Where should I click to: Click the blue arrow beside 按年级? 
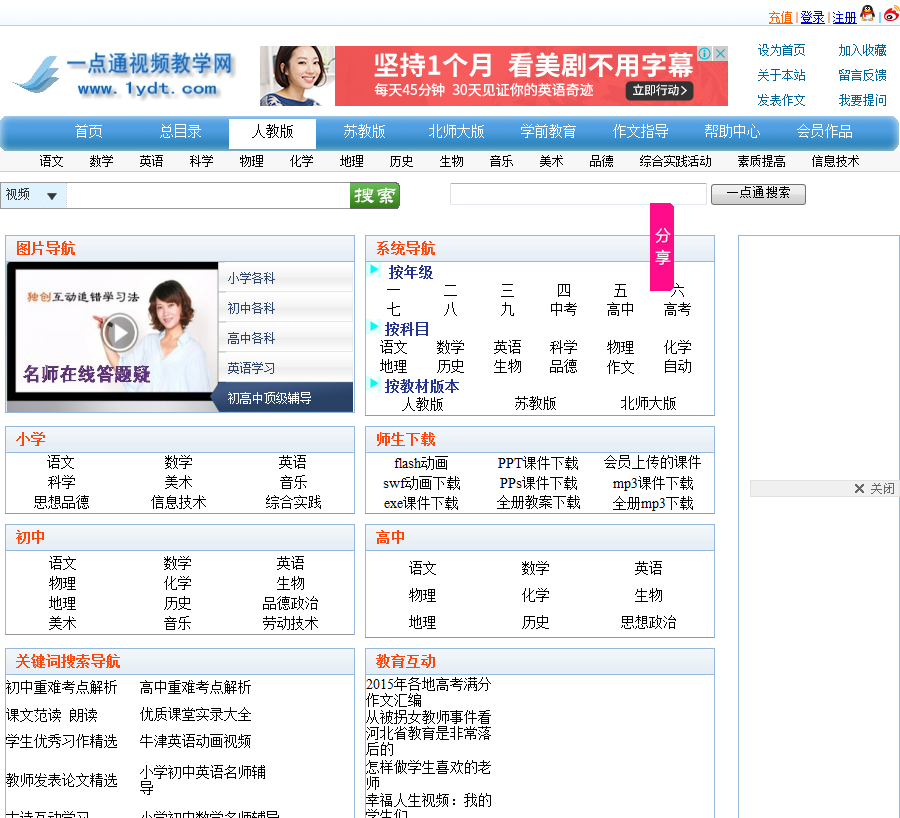[374, 270]
